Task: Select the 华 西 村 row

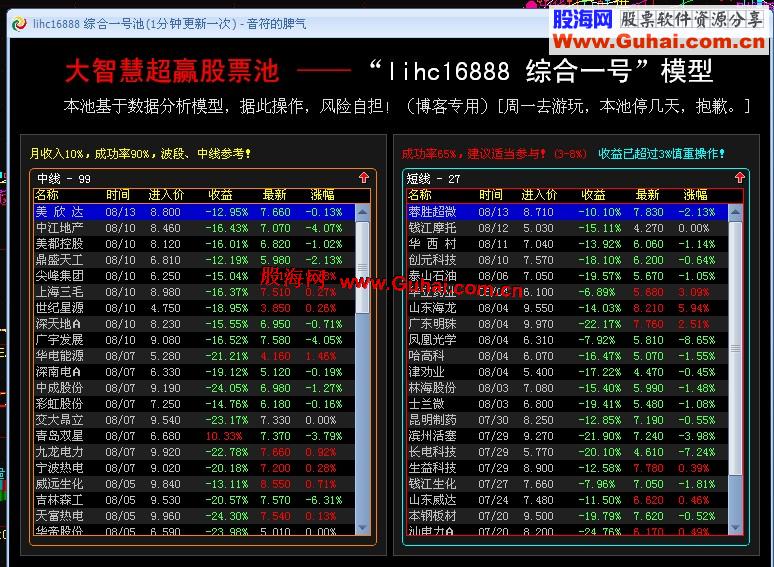Action: pyautogui.click(x=568, y=244)
